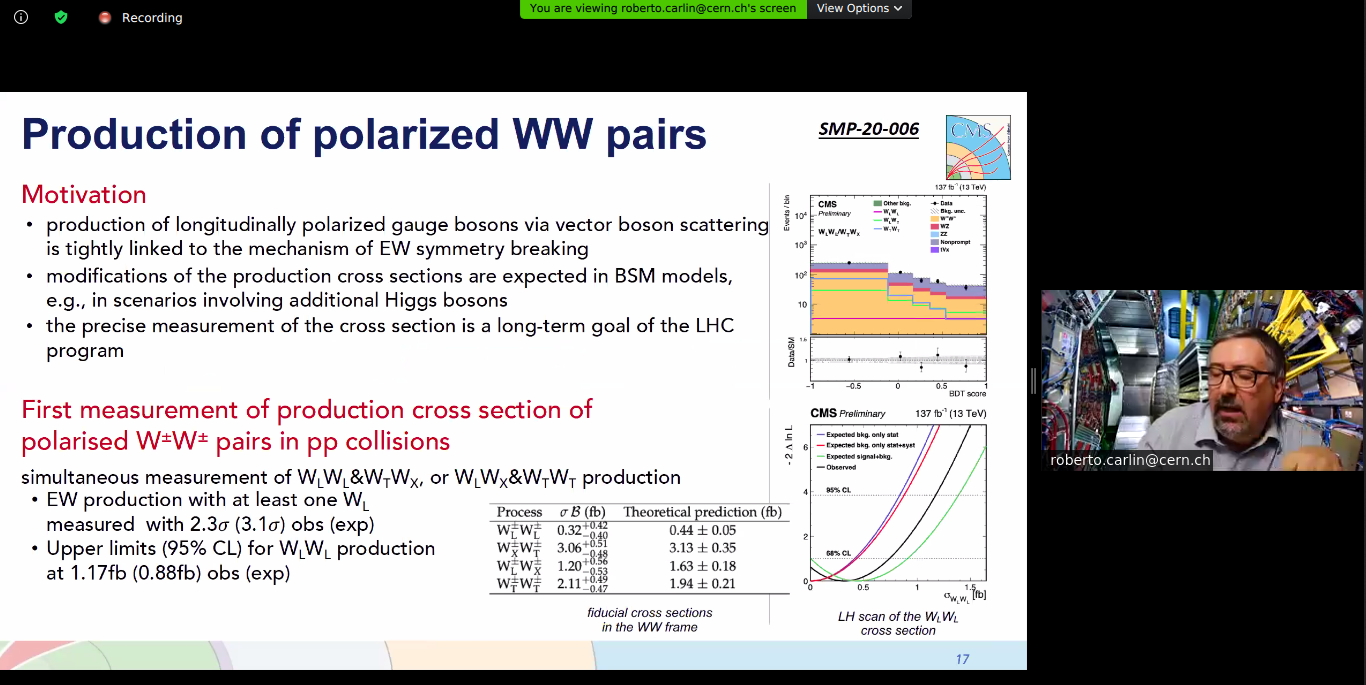The image size is (1366, 685).
Task: Open the meeting information icon
Action: click(21, 17)
